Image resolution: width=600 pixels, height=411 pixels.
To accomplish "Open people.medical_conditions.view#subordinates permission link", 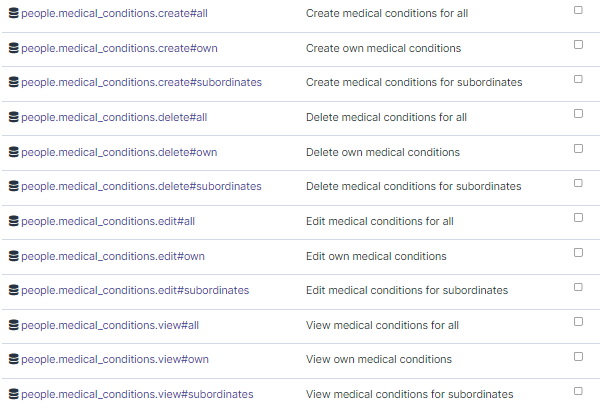I will (x=137, y=394).
